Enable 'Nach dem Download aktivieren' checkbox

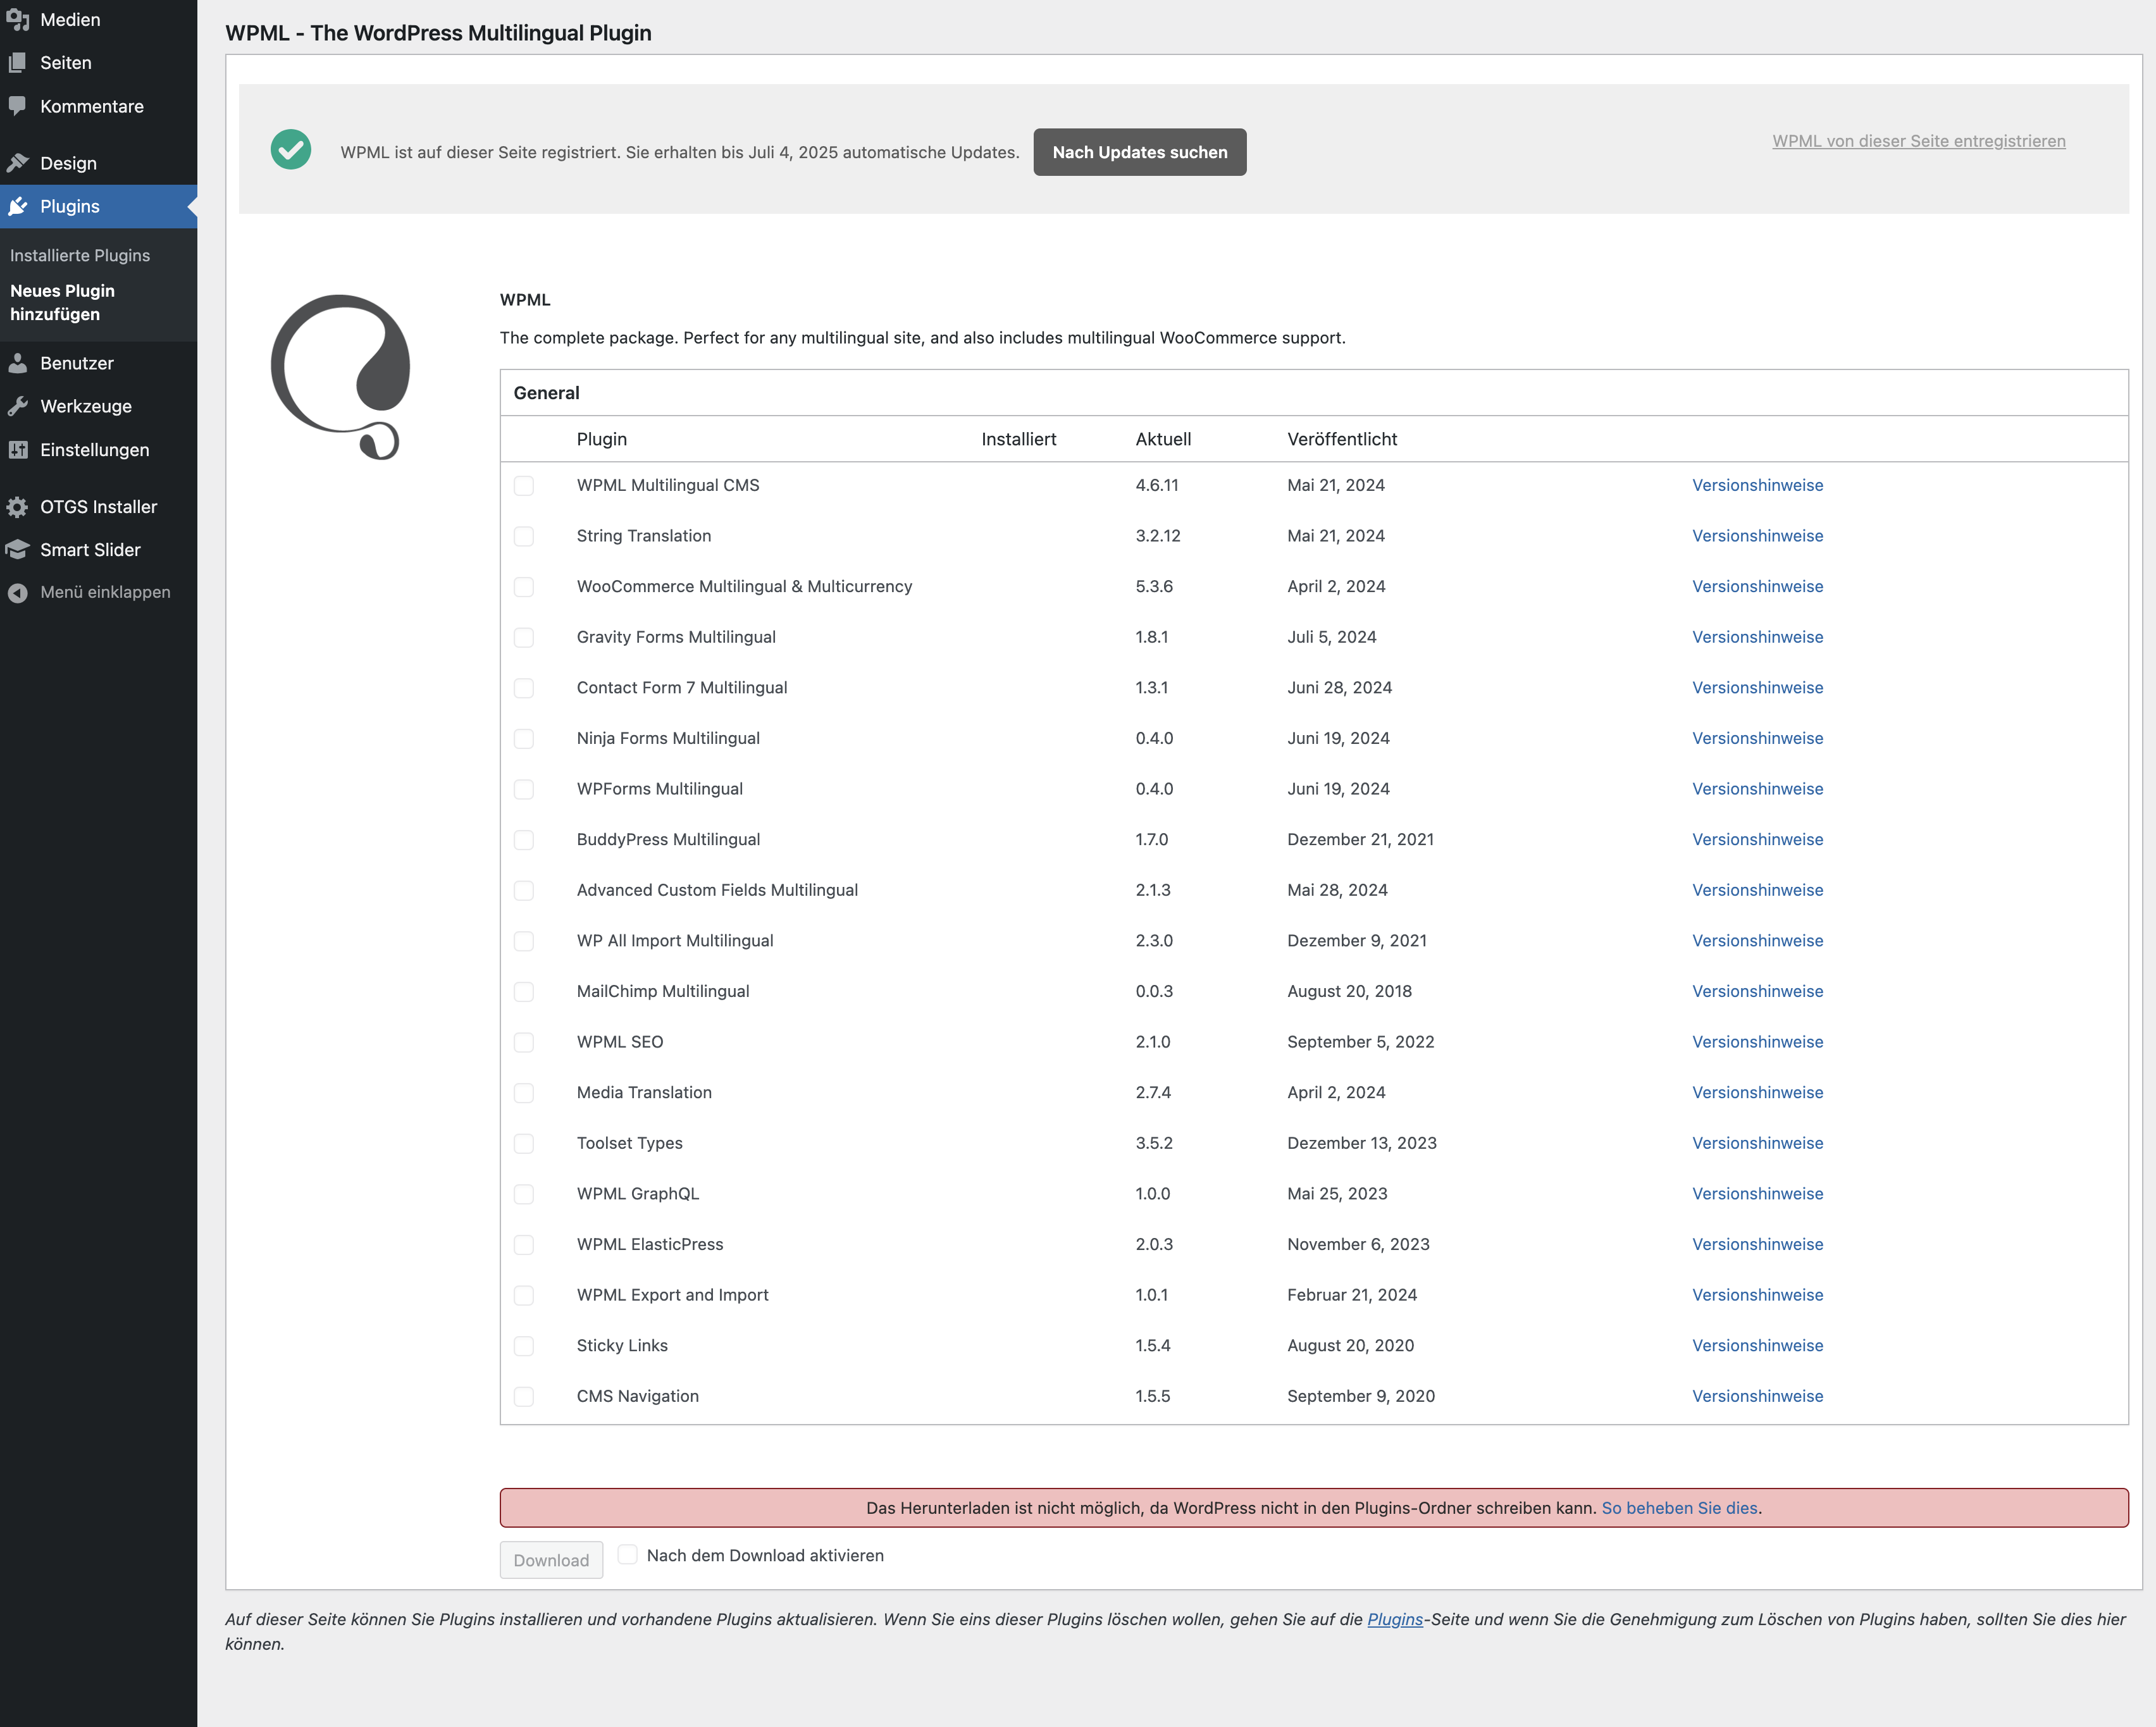click(x=628, y=1555)
